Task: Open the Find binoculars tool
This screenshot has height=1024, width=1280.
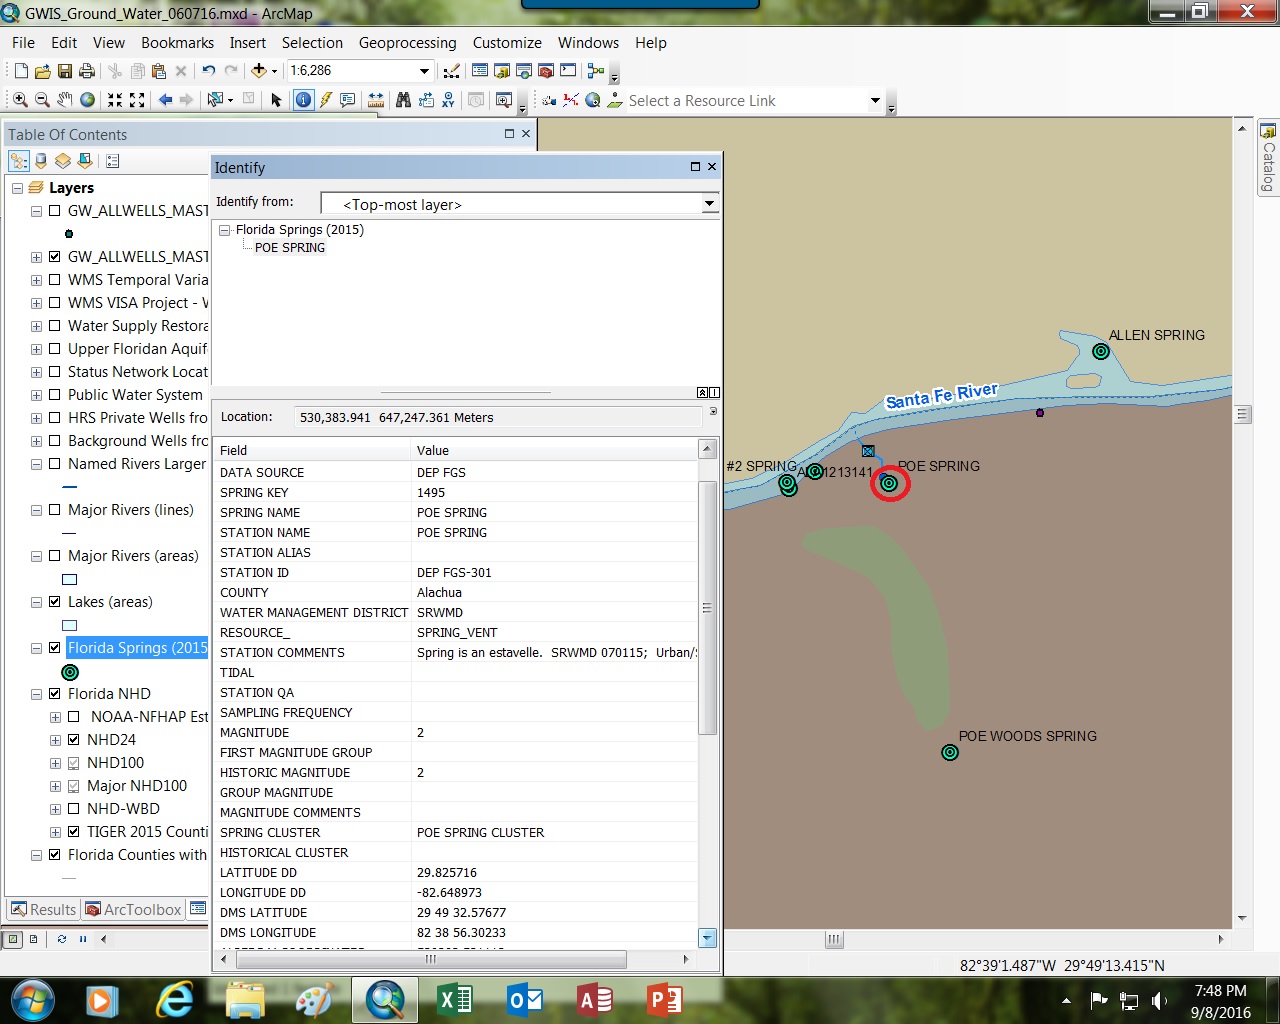Action: point(403,100)
